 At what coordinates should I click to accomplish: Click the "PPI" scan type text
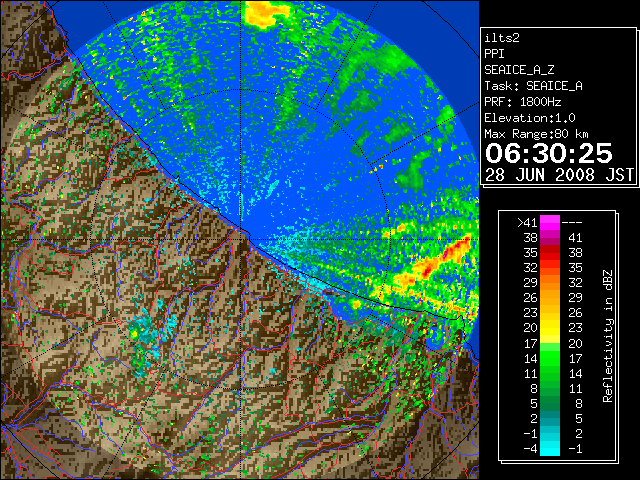[494, 54]
